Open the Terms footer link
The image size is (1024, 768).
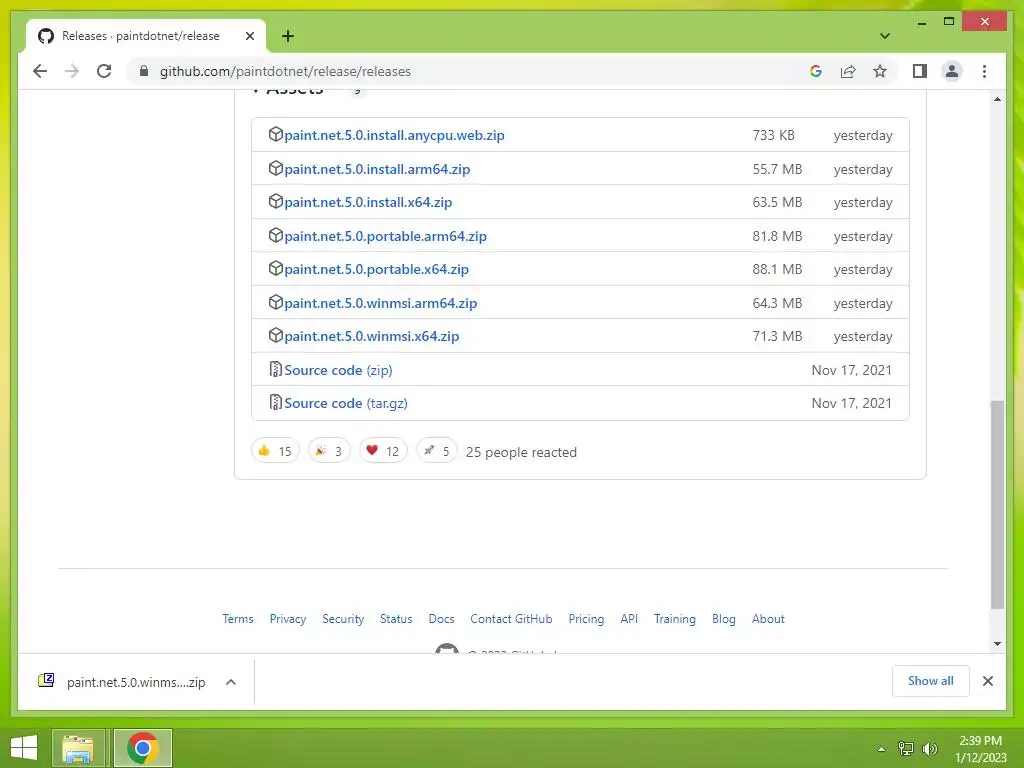point(238,618)
